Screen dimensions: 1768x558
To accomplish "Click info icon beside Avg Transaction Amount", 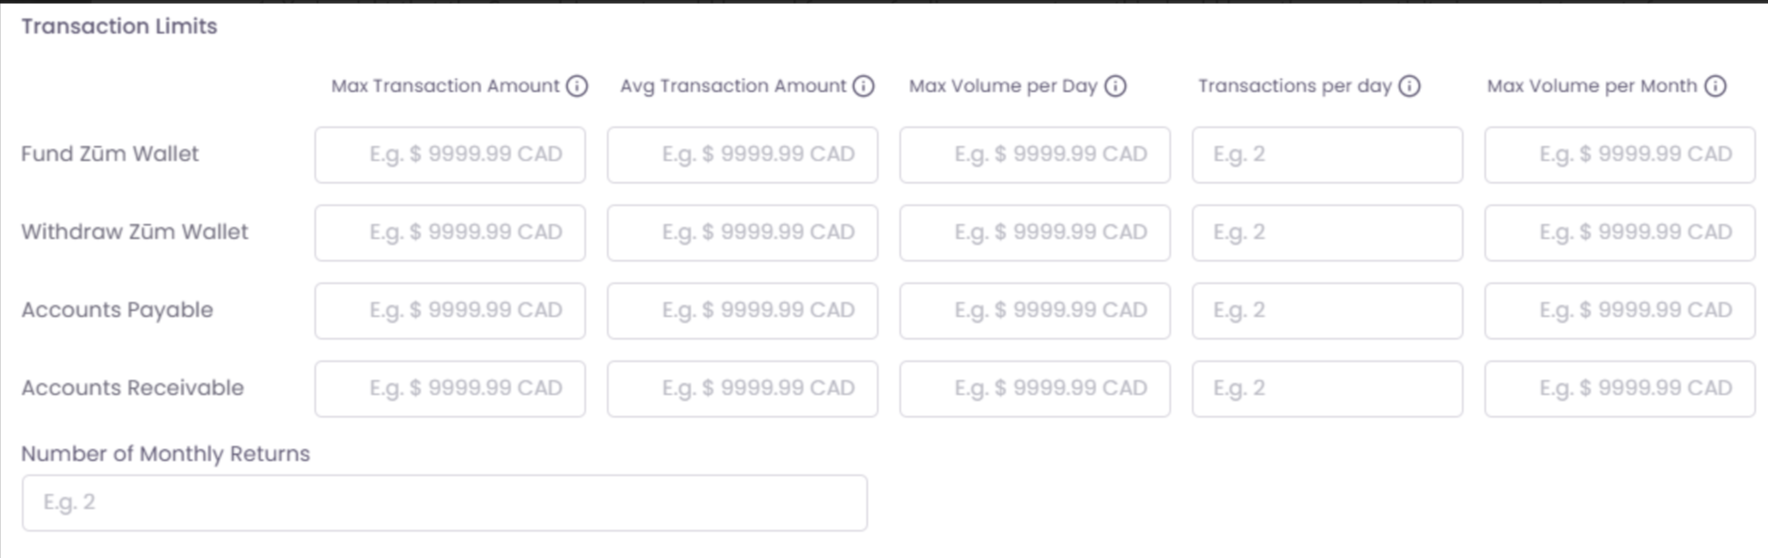I will click(x=864, y=86).
